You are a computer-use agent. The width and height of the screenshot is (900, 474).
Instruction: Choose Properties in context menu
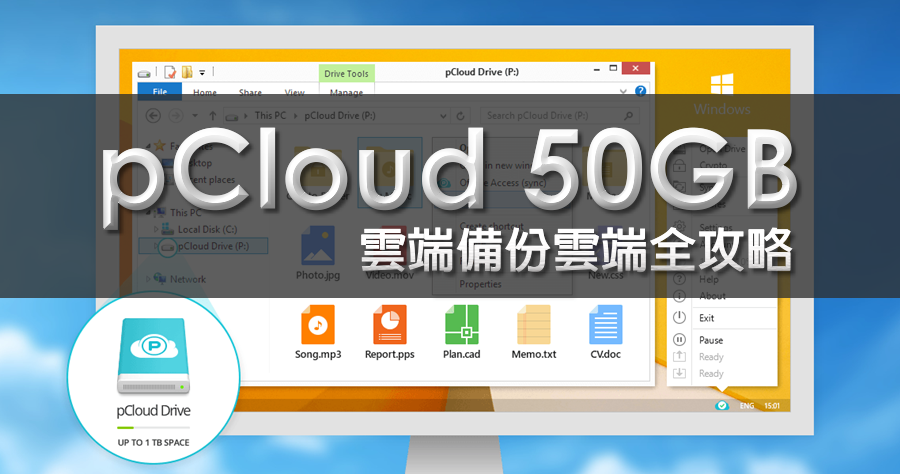[x=480, y=284]
